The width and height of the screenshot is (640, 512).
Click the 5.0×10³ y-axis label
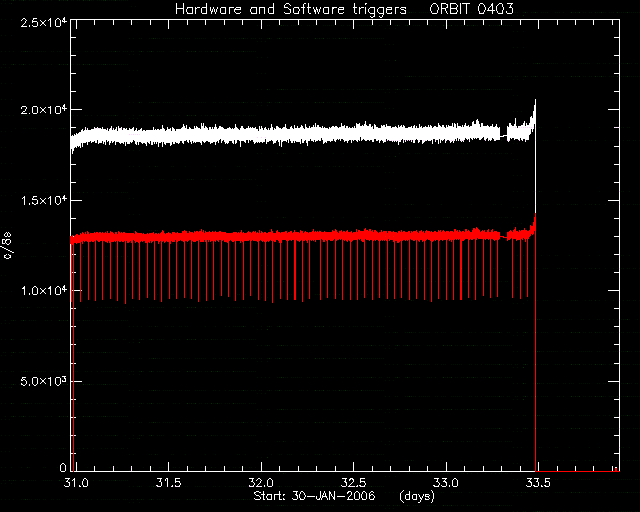[x=43, y=382]
